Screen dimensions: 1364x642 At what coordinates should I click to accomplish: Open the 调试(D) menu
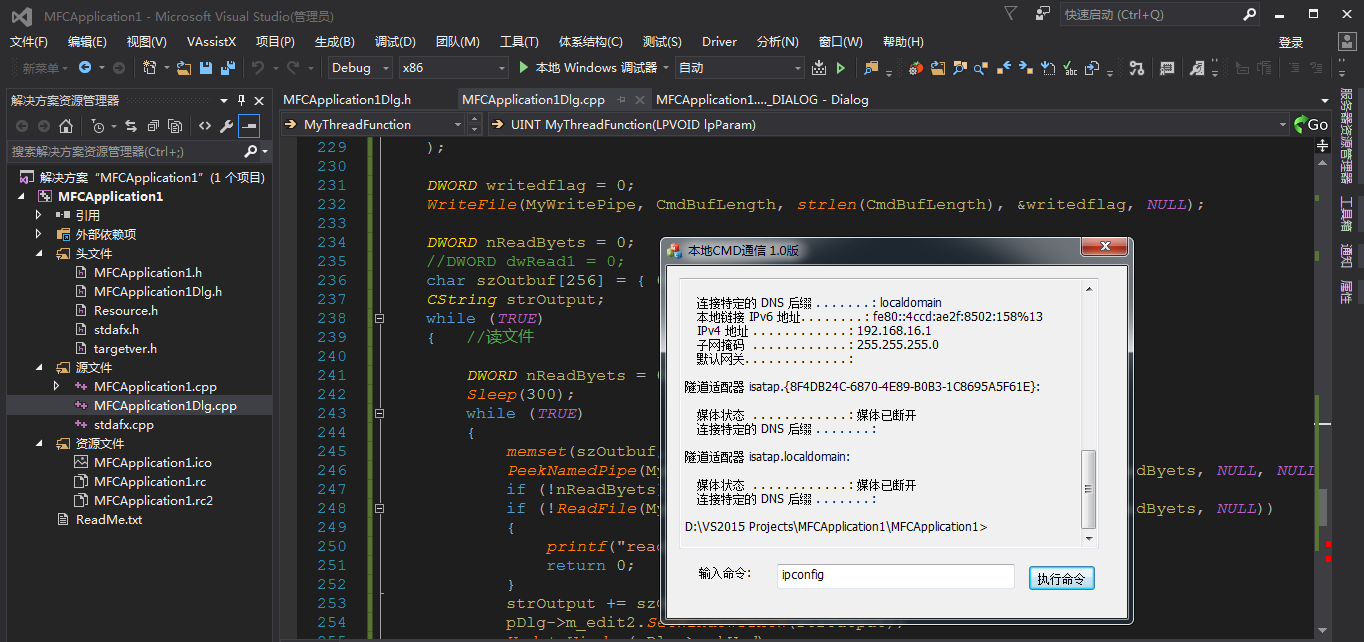click(395, 42)
